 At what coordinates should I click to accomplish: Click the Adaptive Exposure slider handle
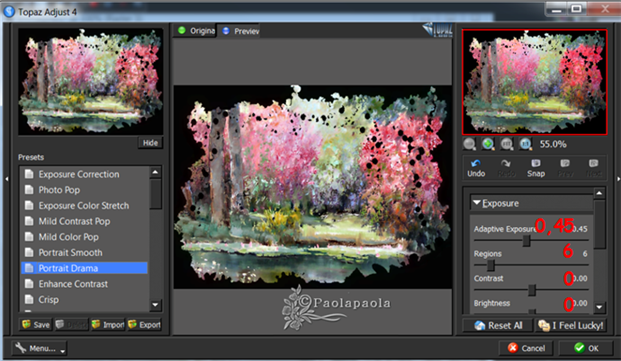526,240
